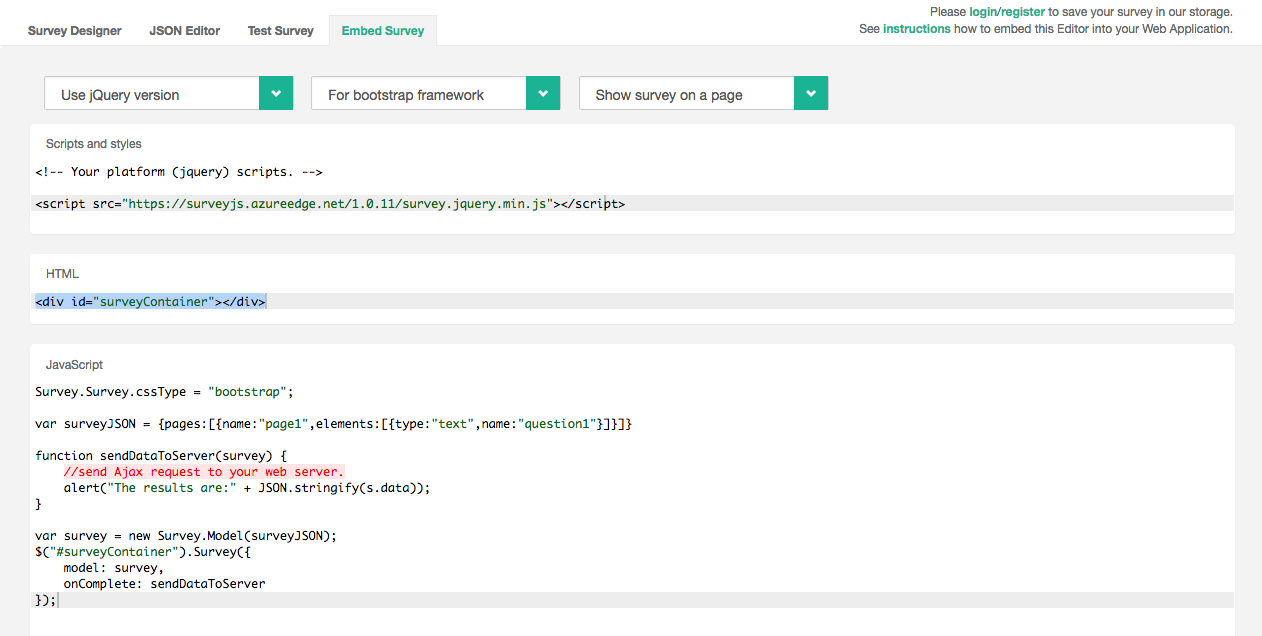Click green arrow of bootstrap framework dropdown
The height and width of the screenshot is (636, 1262).
pos(544,94)
